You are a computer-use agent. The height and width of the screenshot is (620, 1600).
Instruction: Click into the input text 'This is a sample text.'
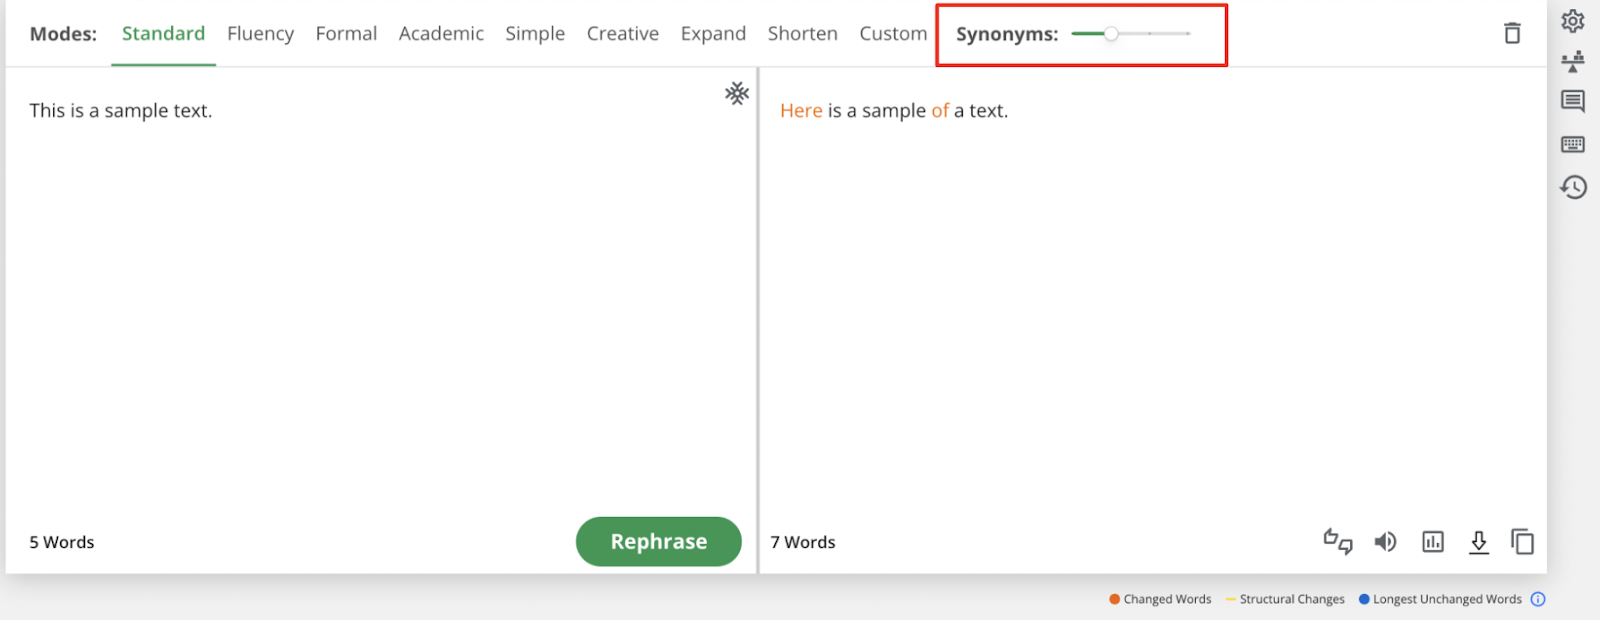pos(121,111)
